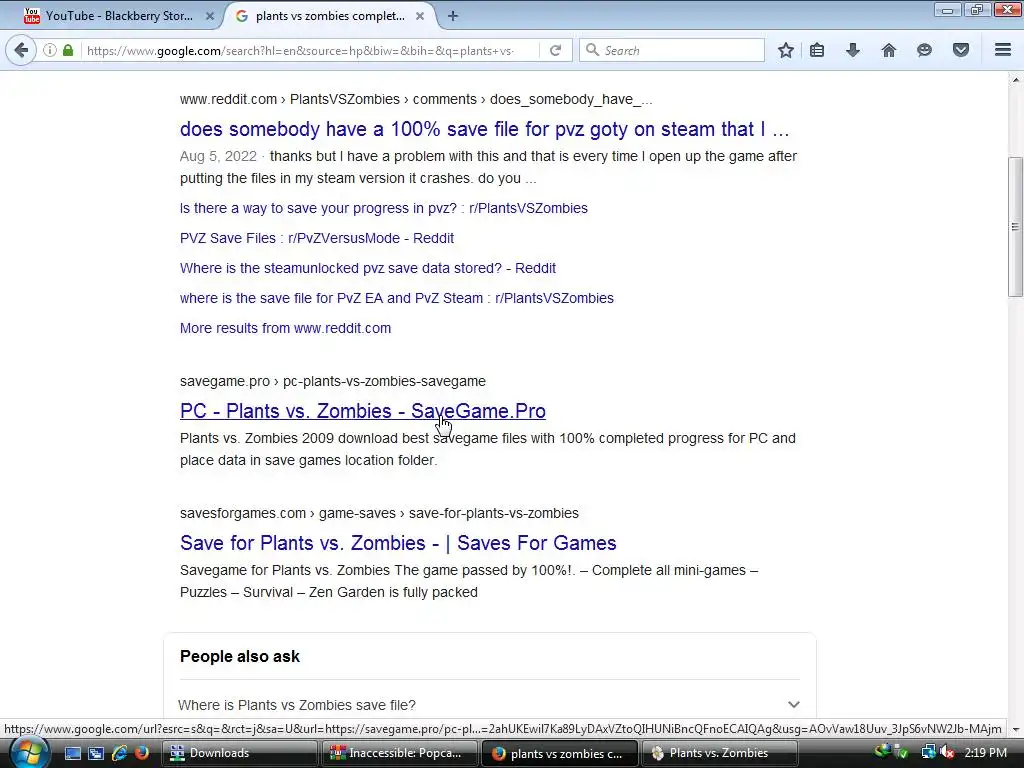Open a new tab with the plus button
Viewport: 1024px width, 768px height.
[x=453, y=16]
